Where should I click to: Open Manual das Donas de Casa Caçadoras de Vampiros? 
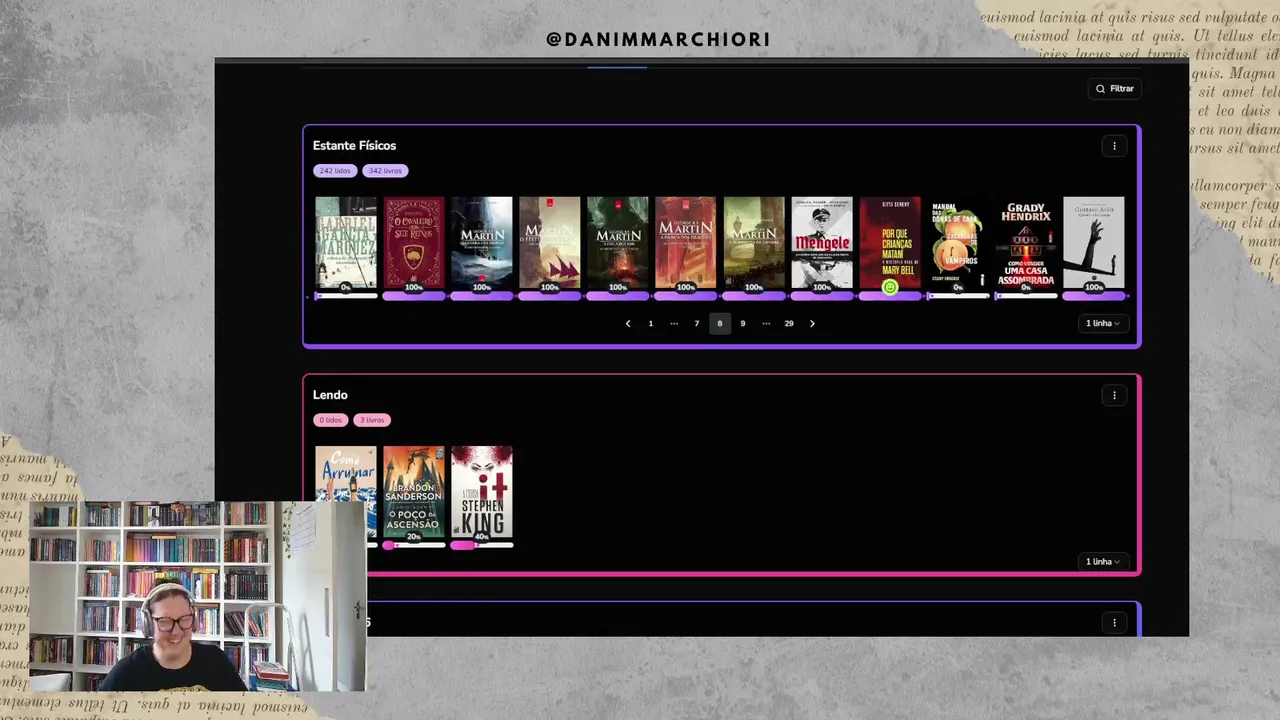pos(958,243)
